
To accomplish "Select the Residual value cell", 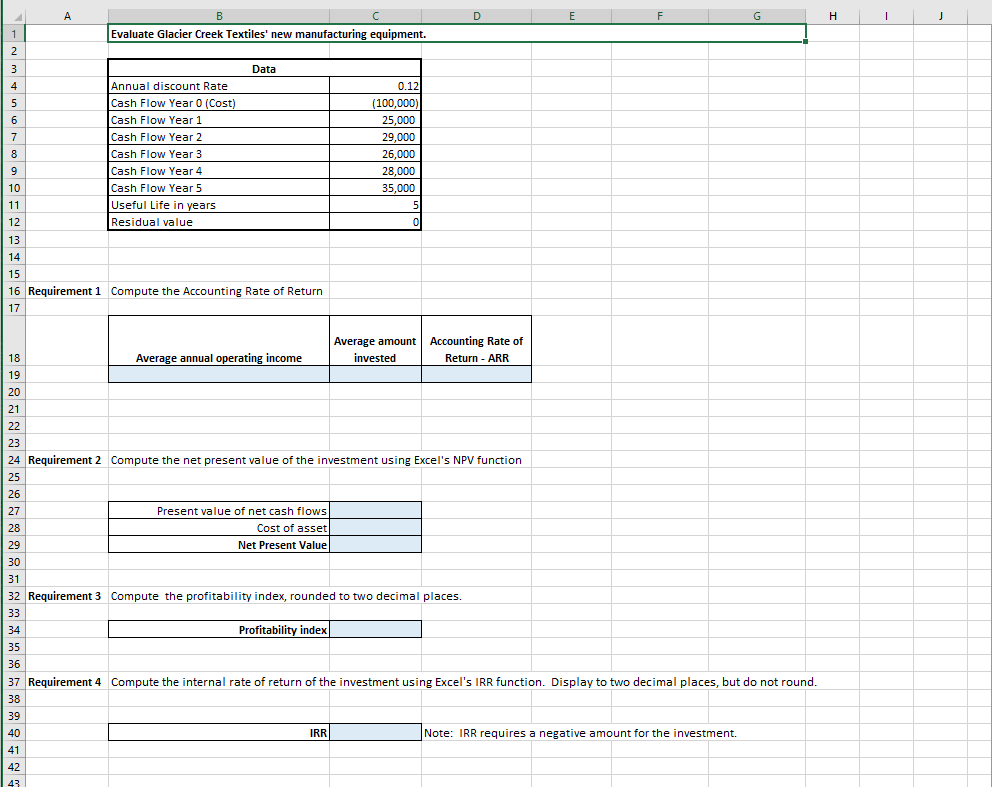I will (375, 222).
